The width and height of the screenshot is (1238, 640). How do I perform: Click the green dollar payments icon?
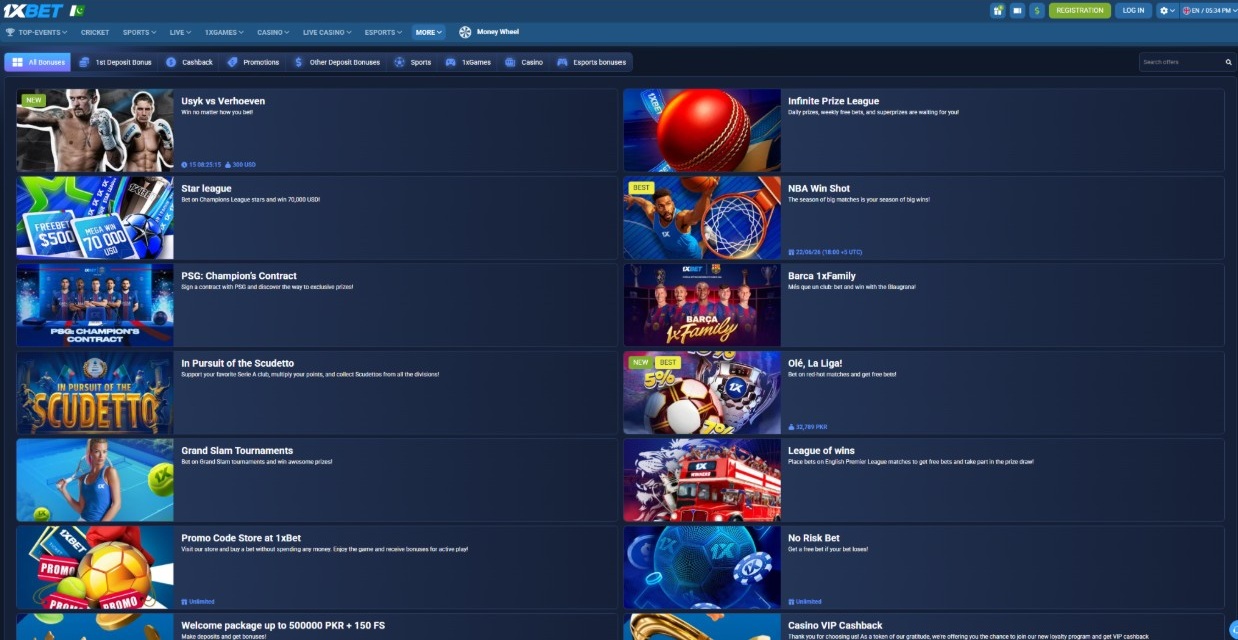1037,10
